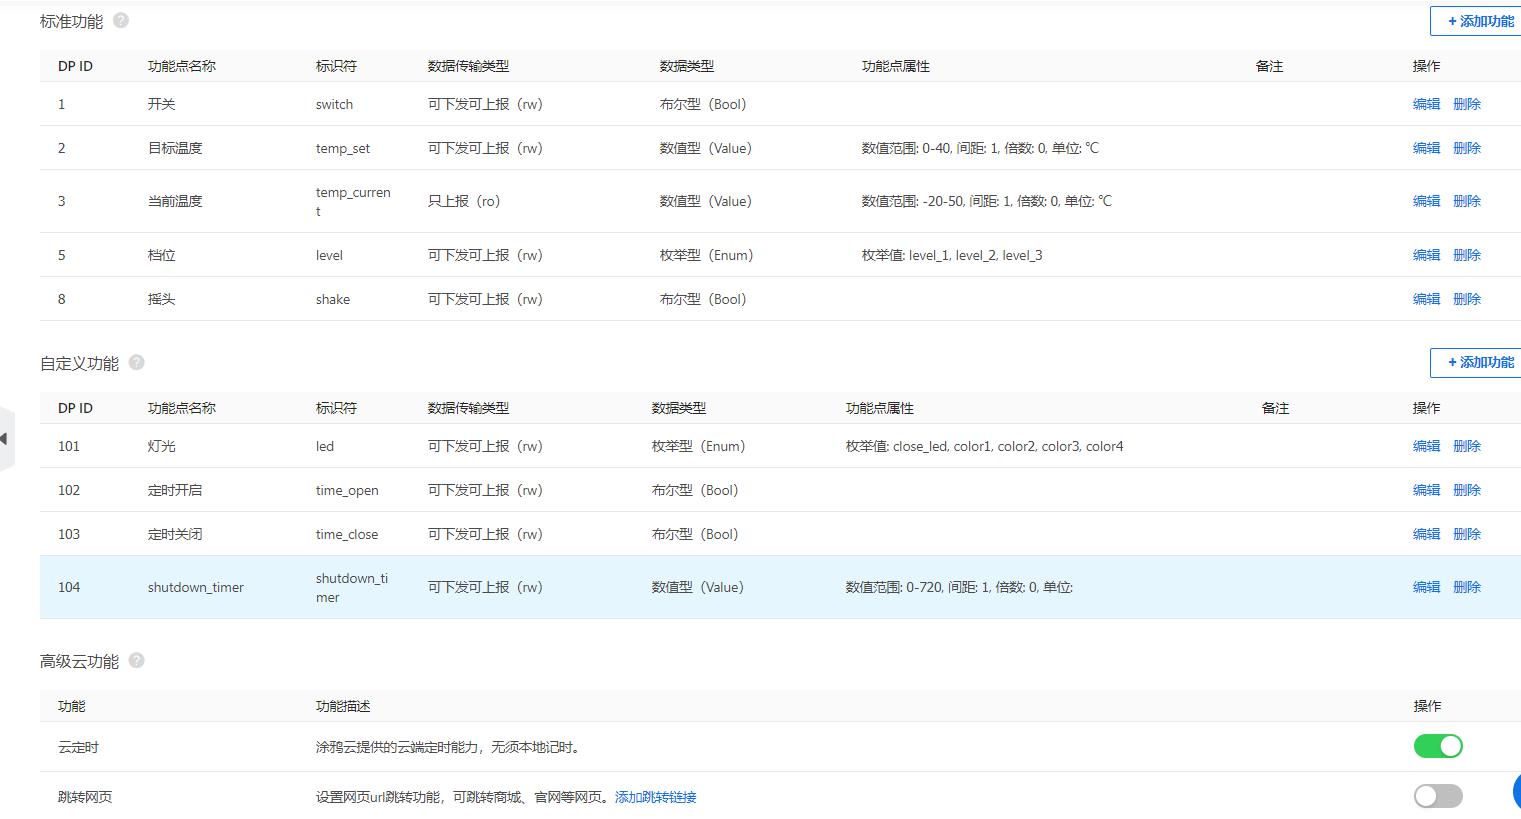Screen dimensions: 1521x819
Task: Edit the shutdown_timer row 104
Action: click(1426, 587)
